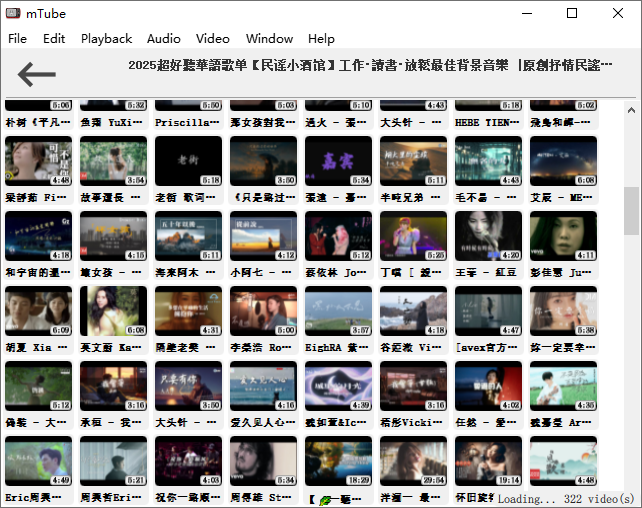Open the 5:25 stage performance thumbnail
The height and width of the screenshot is (508, 642).
coord(414,236)
